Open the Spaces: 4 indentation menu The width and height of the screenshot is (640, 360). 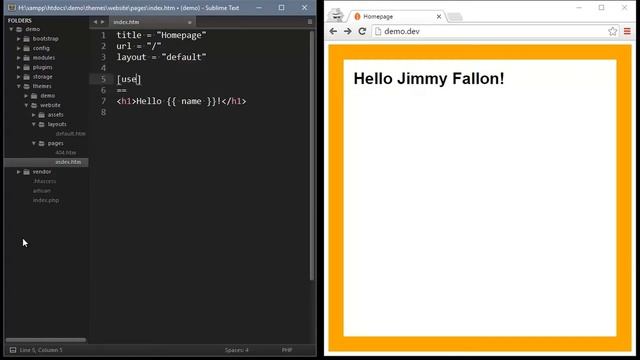[236, 350]
